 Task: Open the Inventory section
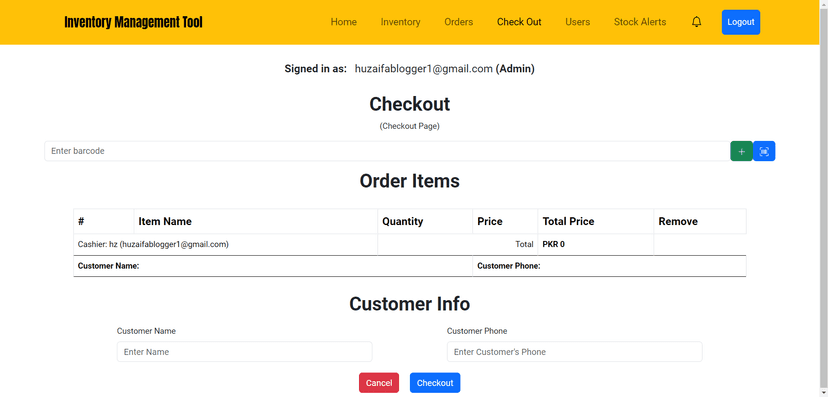[x=400, y=22]
